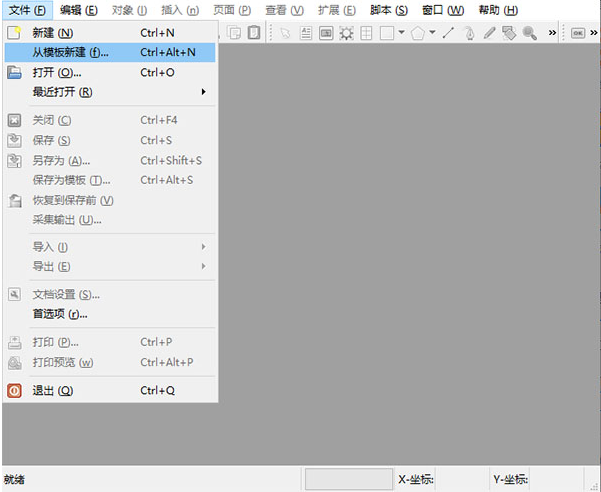Select the Insert Table tool
Screen dimensions: 601x492
(x=366, y=33)
